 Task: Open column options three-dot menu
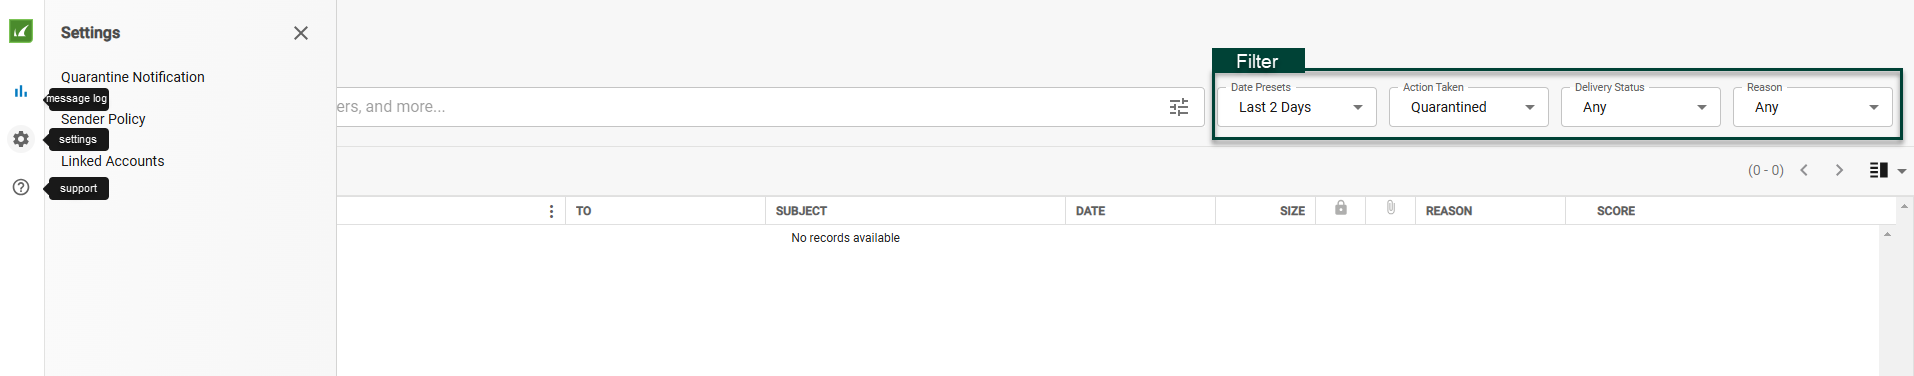pyautogui.click(x=551, y=211)
